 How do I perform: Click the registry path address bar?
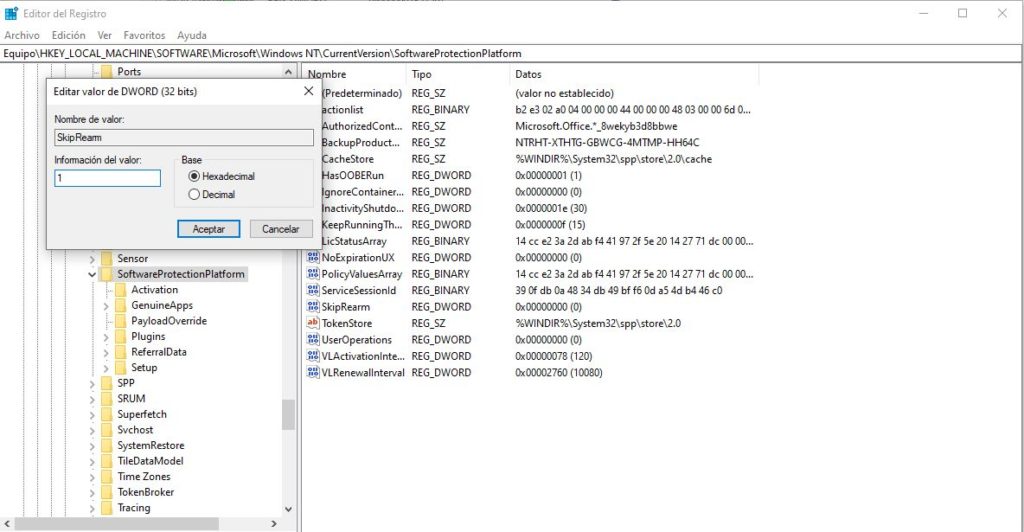[x=511, y=54]
